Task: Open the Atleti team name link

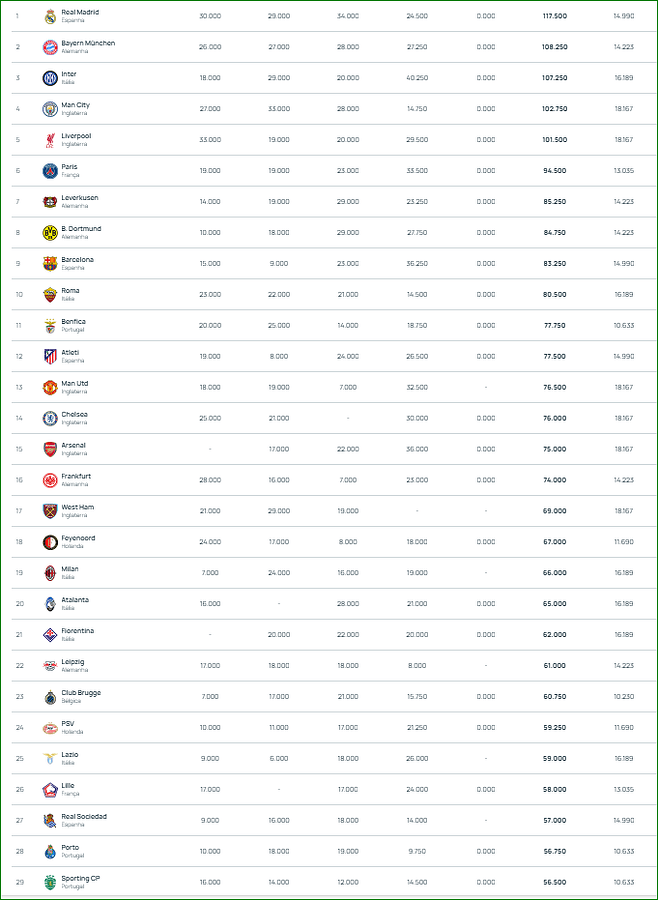Action: [x=71, y=352]
